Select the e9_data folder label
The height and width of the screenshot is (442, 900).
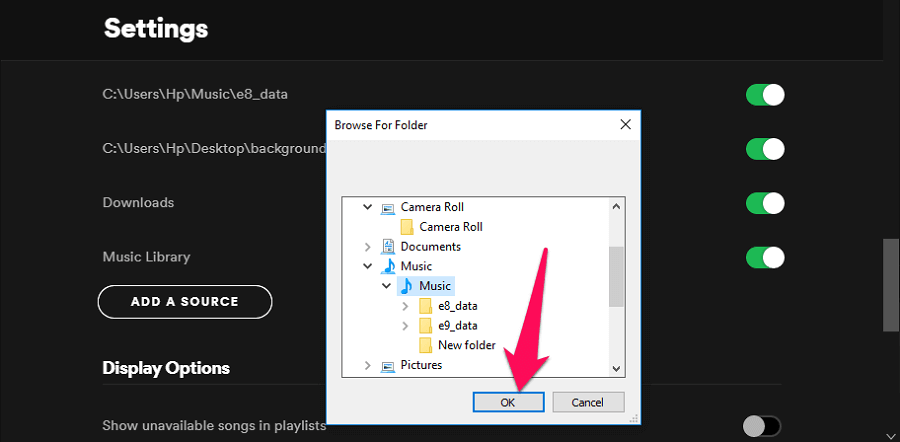[x=457, y=325]
